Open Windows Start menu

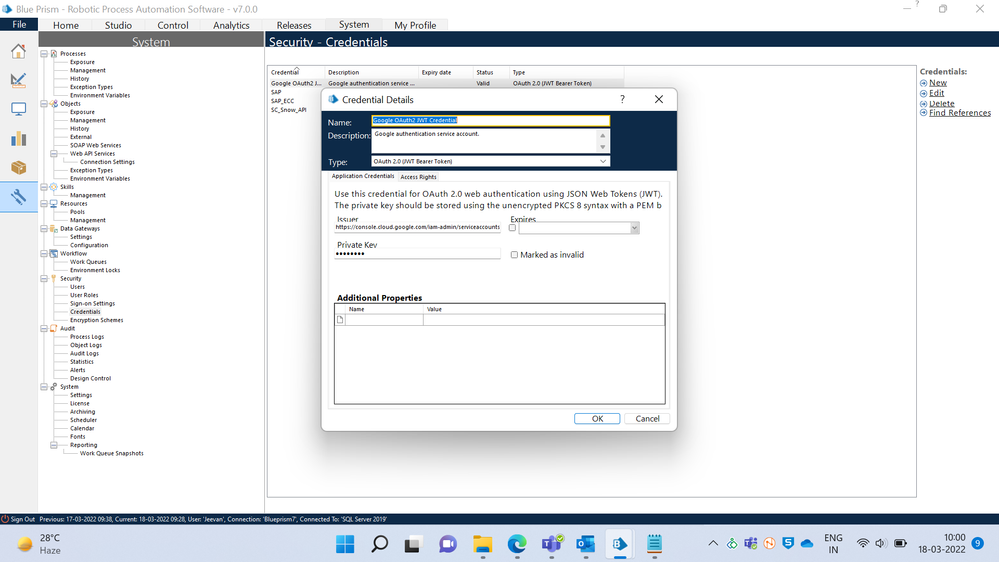345,544
